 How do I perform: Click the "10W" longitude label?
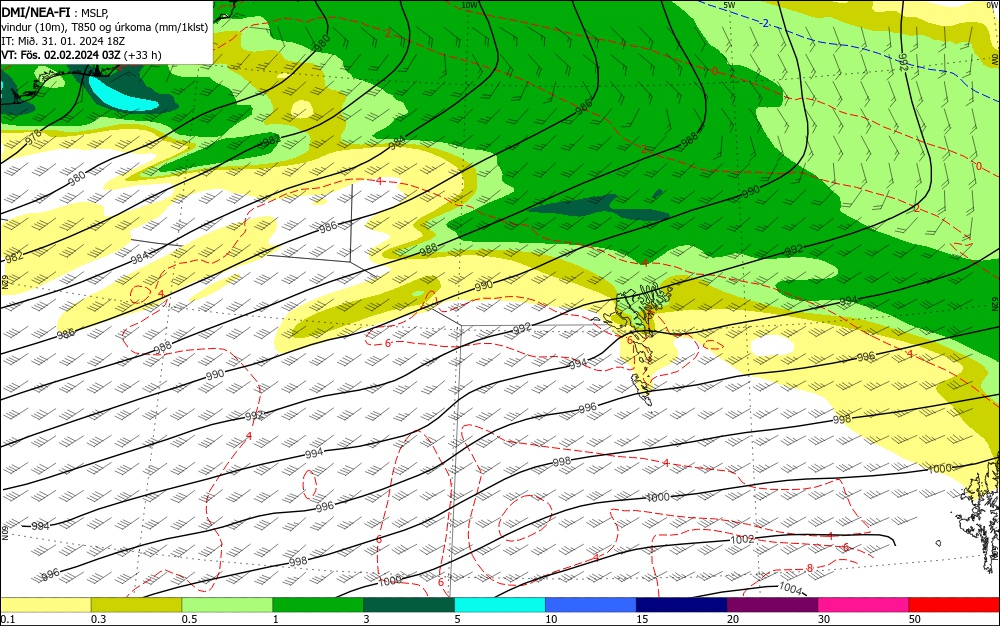point(469,5)
